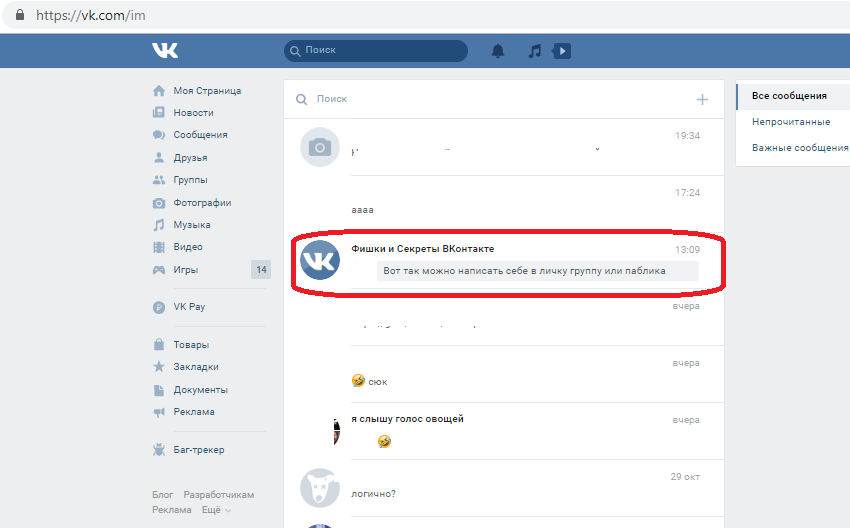The height and width of the screenshot is (528, 850).
Task: Open the conversation with message сюк
Action: tap(504, 374)
